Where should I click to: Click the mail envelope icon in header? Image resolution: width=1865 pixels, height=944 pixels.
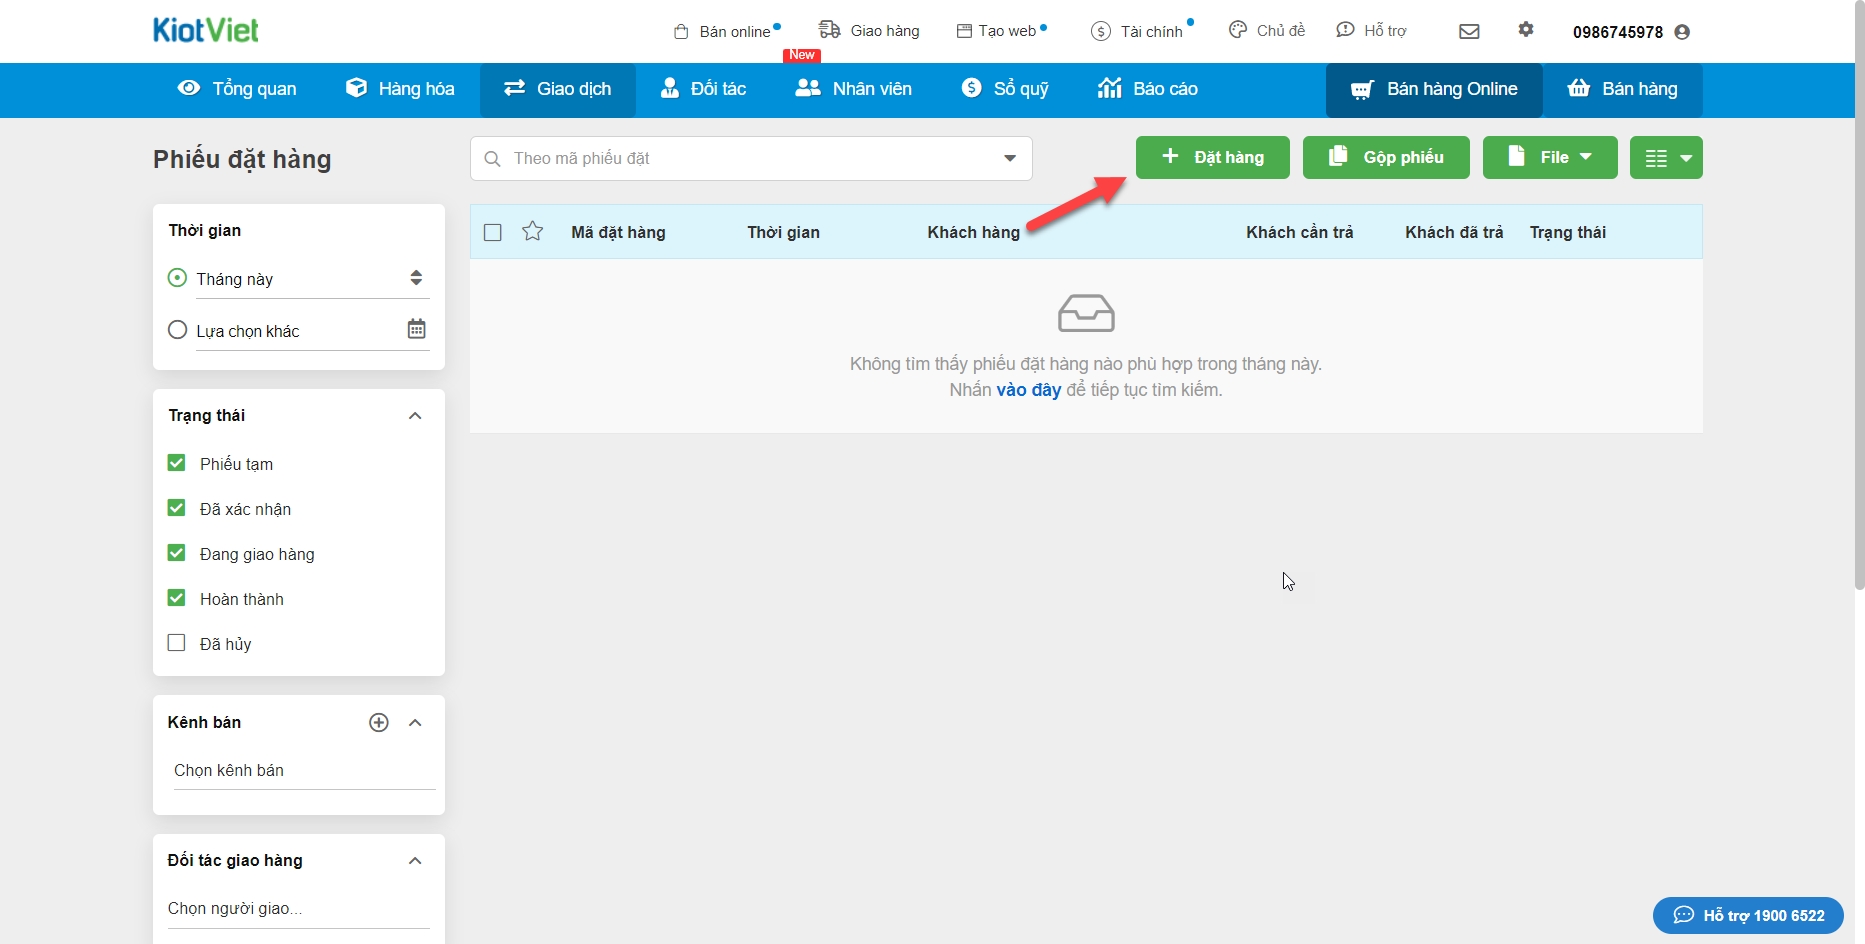[1469, 31]
